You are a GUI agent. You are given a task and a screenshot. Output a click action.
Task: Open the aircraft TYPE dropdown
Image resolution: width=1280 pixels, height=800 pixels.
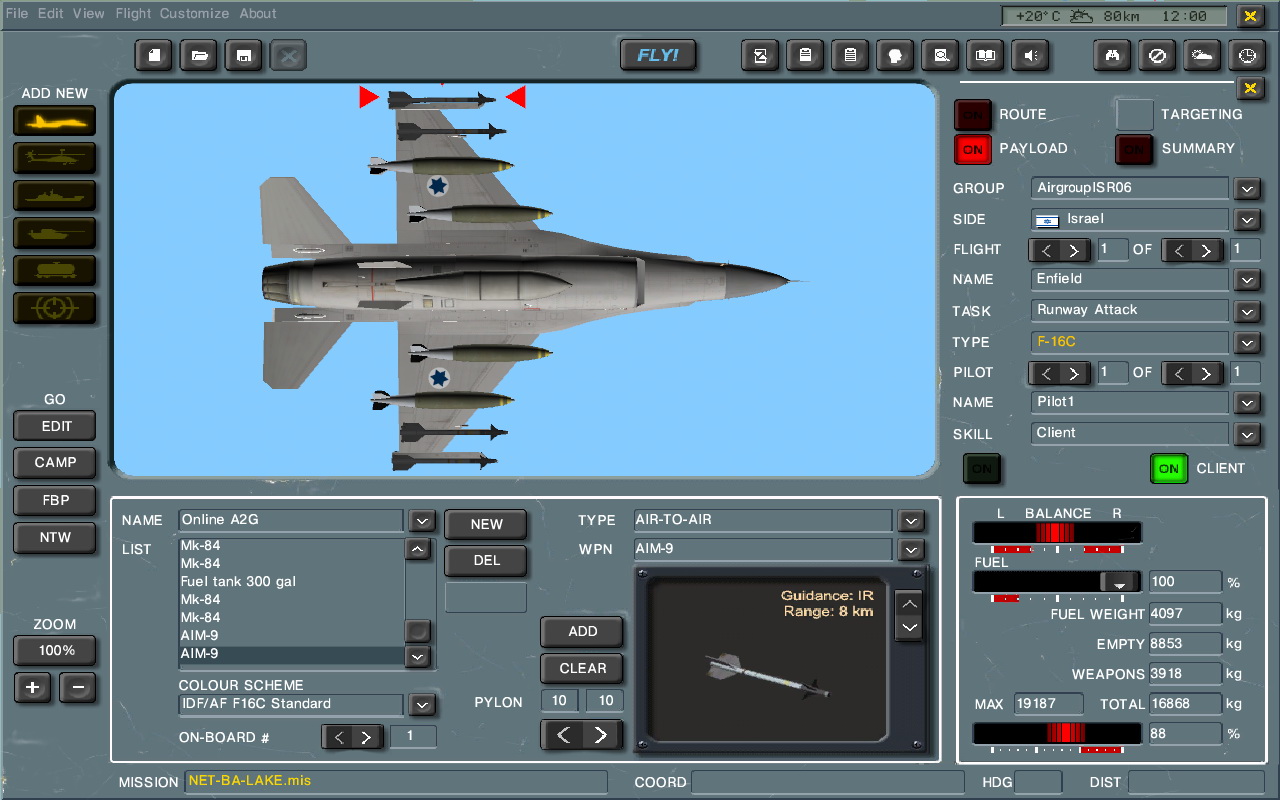(x=1246, y=342)
